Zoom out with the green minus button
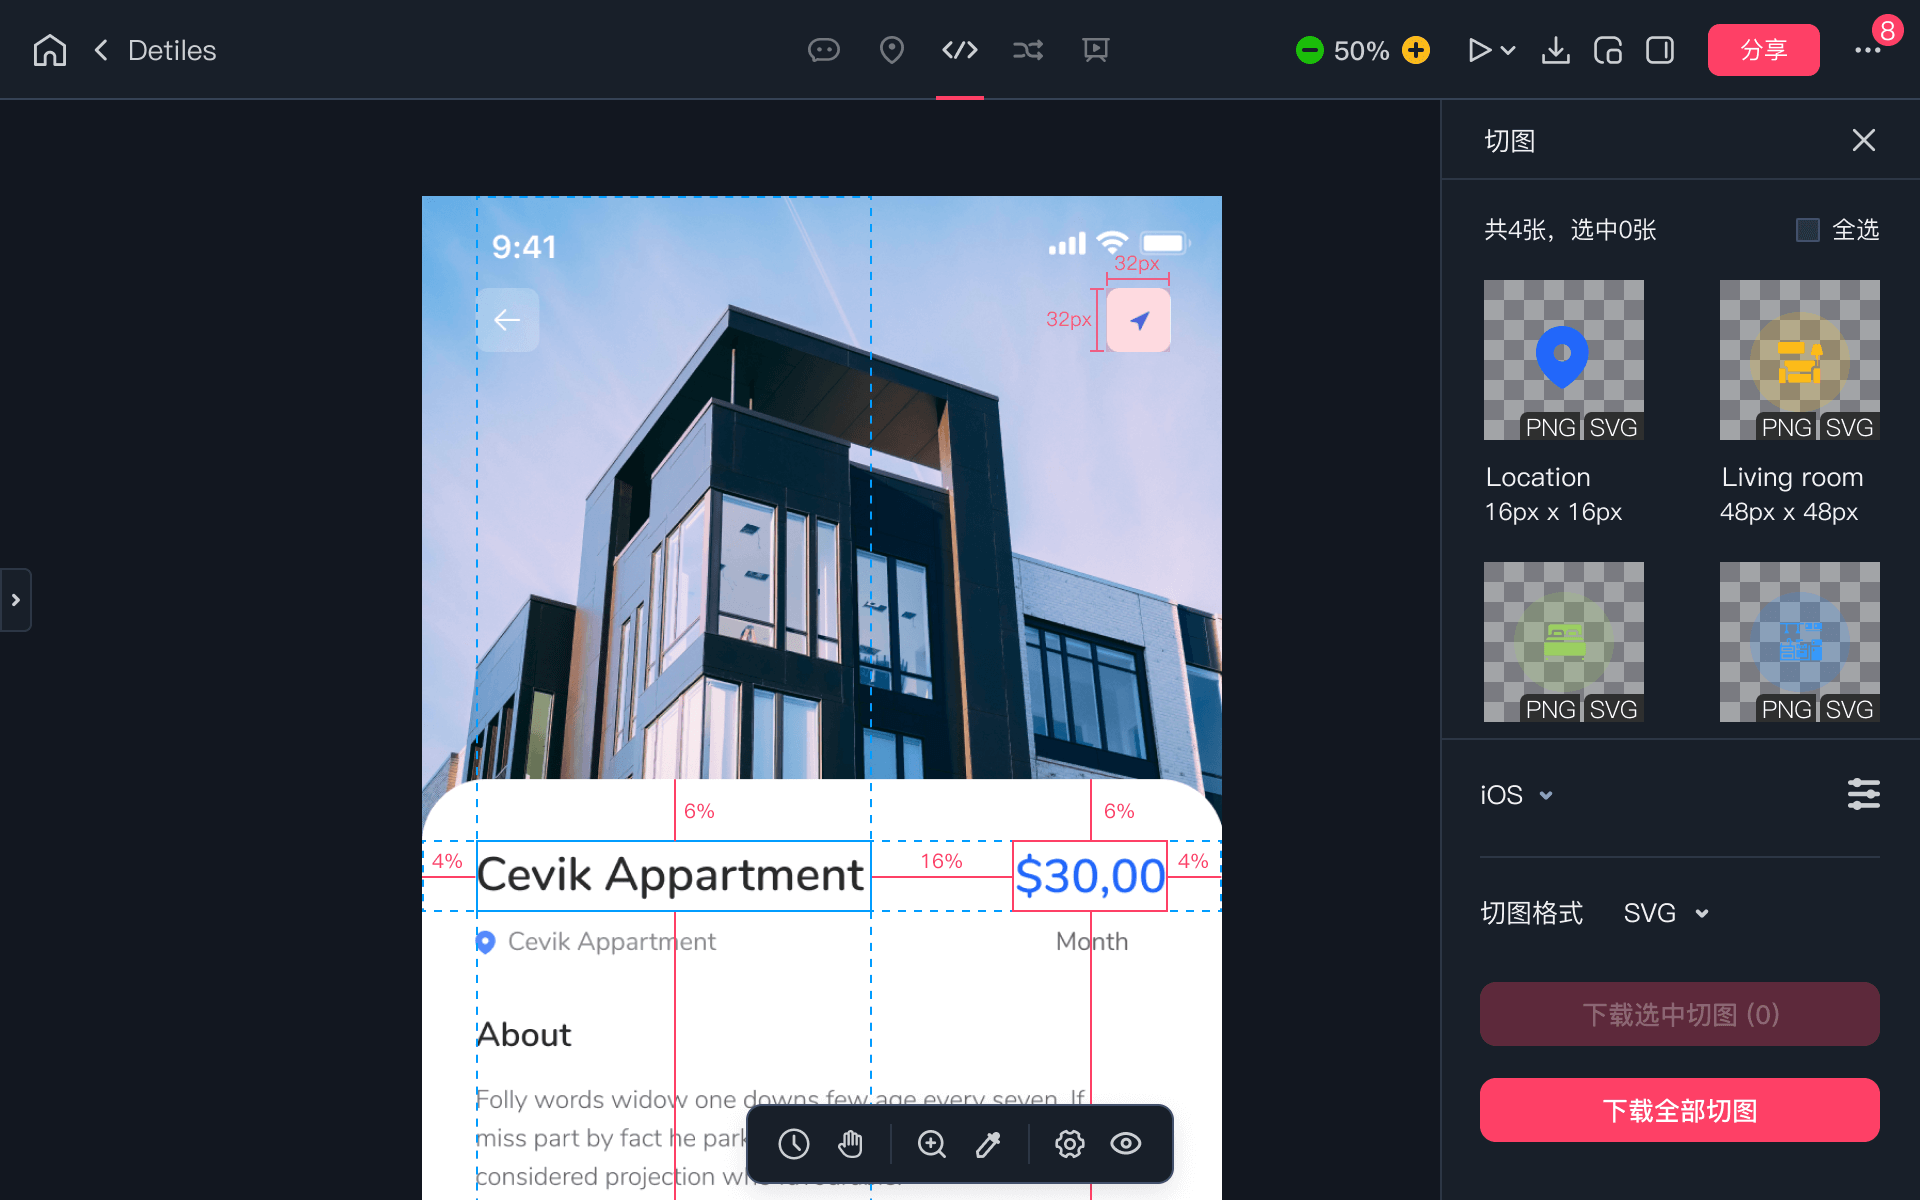The width and height of the screenshot is (1920, 1200). 1309,50
